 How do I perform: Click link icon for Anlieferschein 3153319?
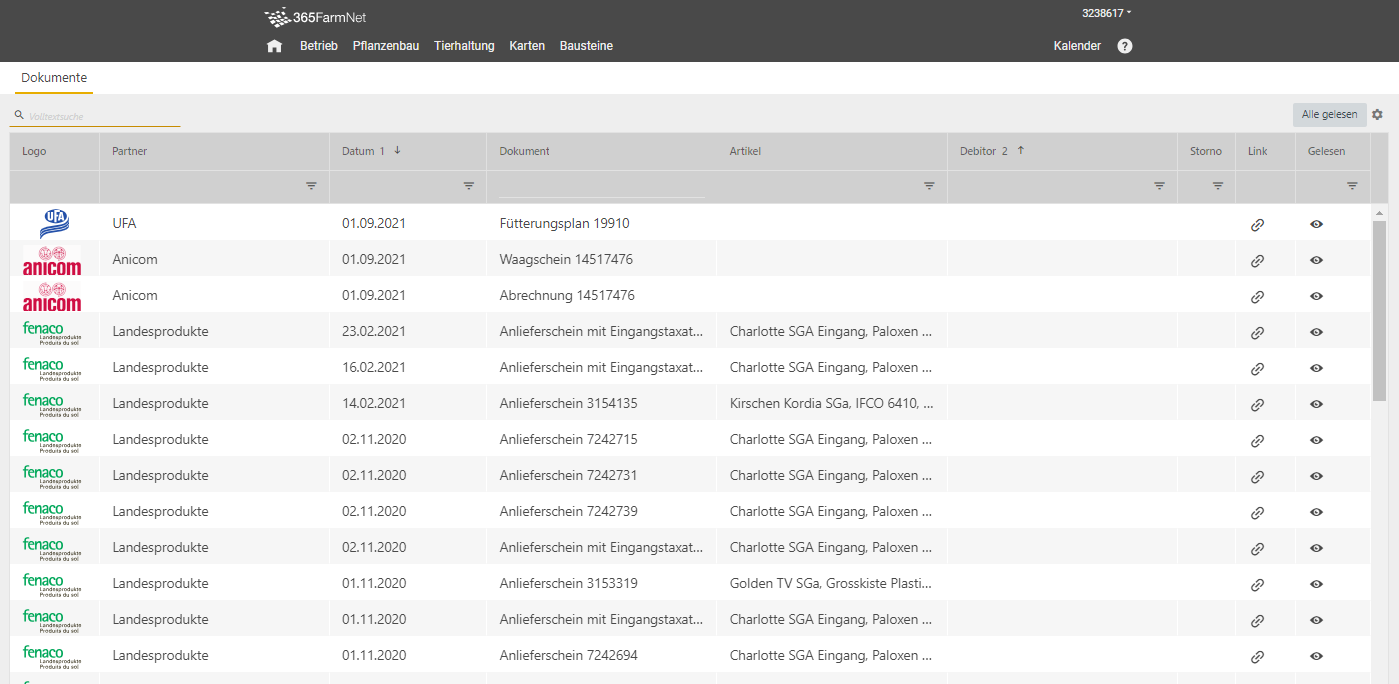click(x=1257, y=584)
